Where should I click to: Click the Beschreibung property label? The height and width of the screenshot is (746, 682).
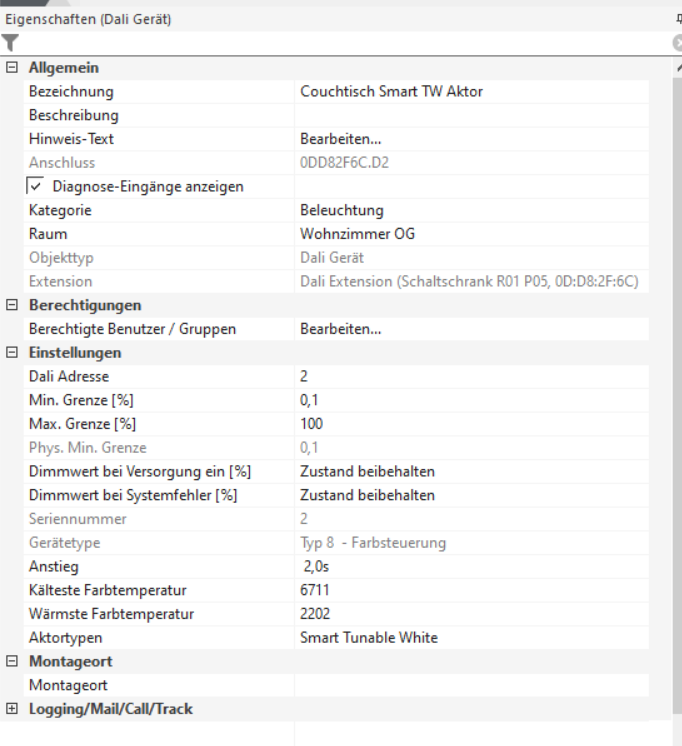coord(74,115)
